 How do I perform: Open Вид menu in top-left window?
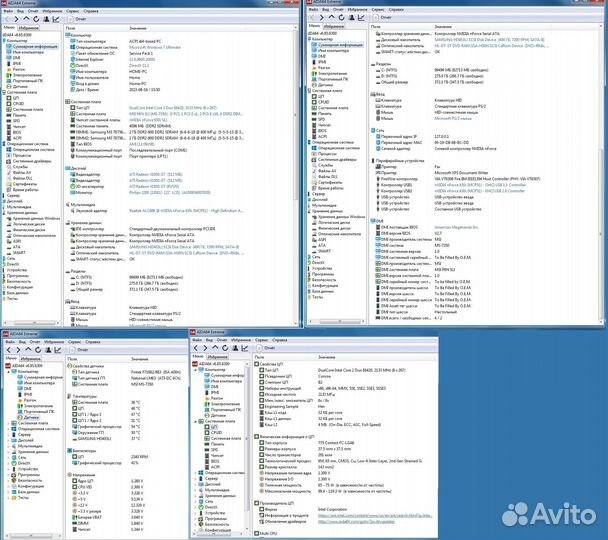[20, 11]
